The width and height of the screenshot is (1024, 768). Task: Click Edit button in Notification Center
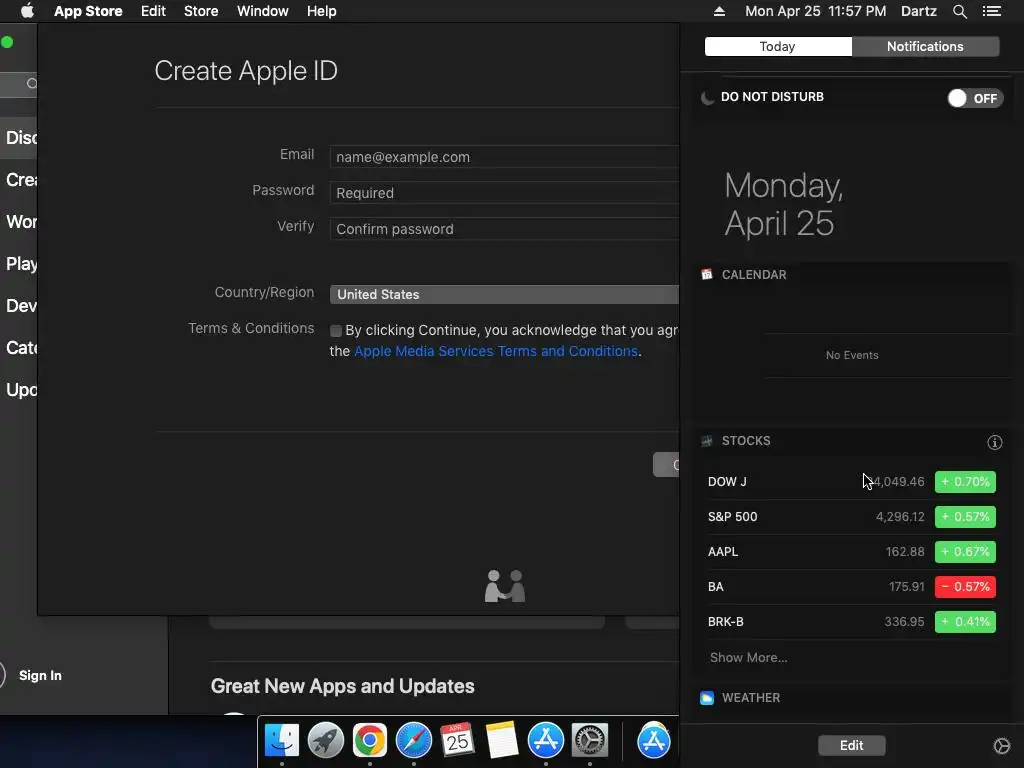tap(852, 745)
